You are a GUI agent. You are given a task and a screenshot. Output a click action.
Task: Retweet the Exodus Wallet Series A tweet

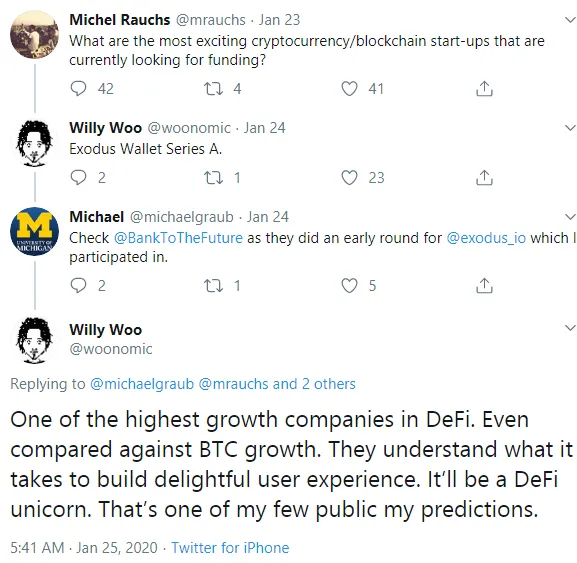(x=213, y=178)
